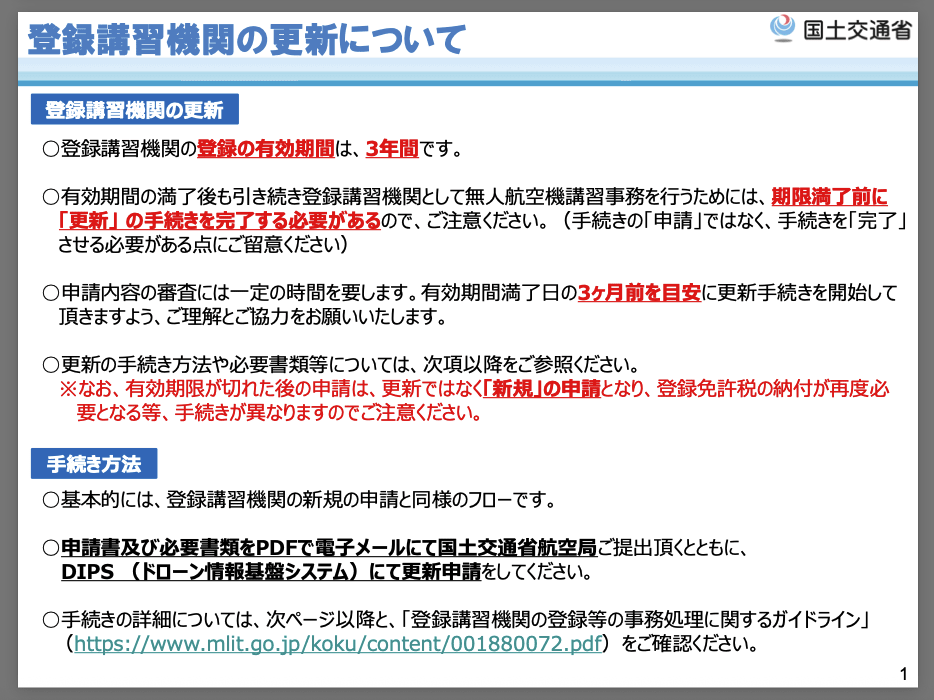Click the page number 1
Image resolution: width=934 pixels, height=700 pixels.
tap(904, 672)
